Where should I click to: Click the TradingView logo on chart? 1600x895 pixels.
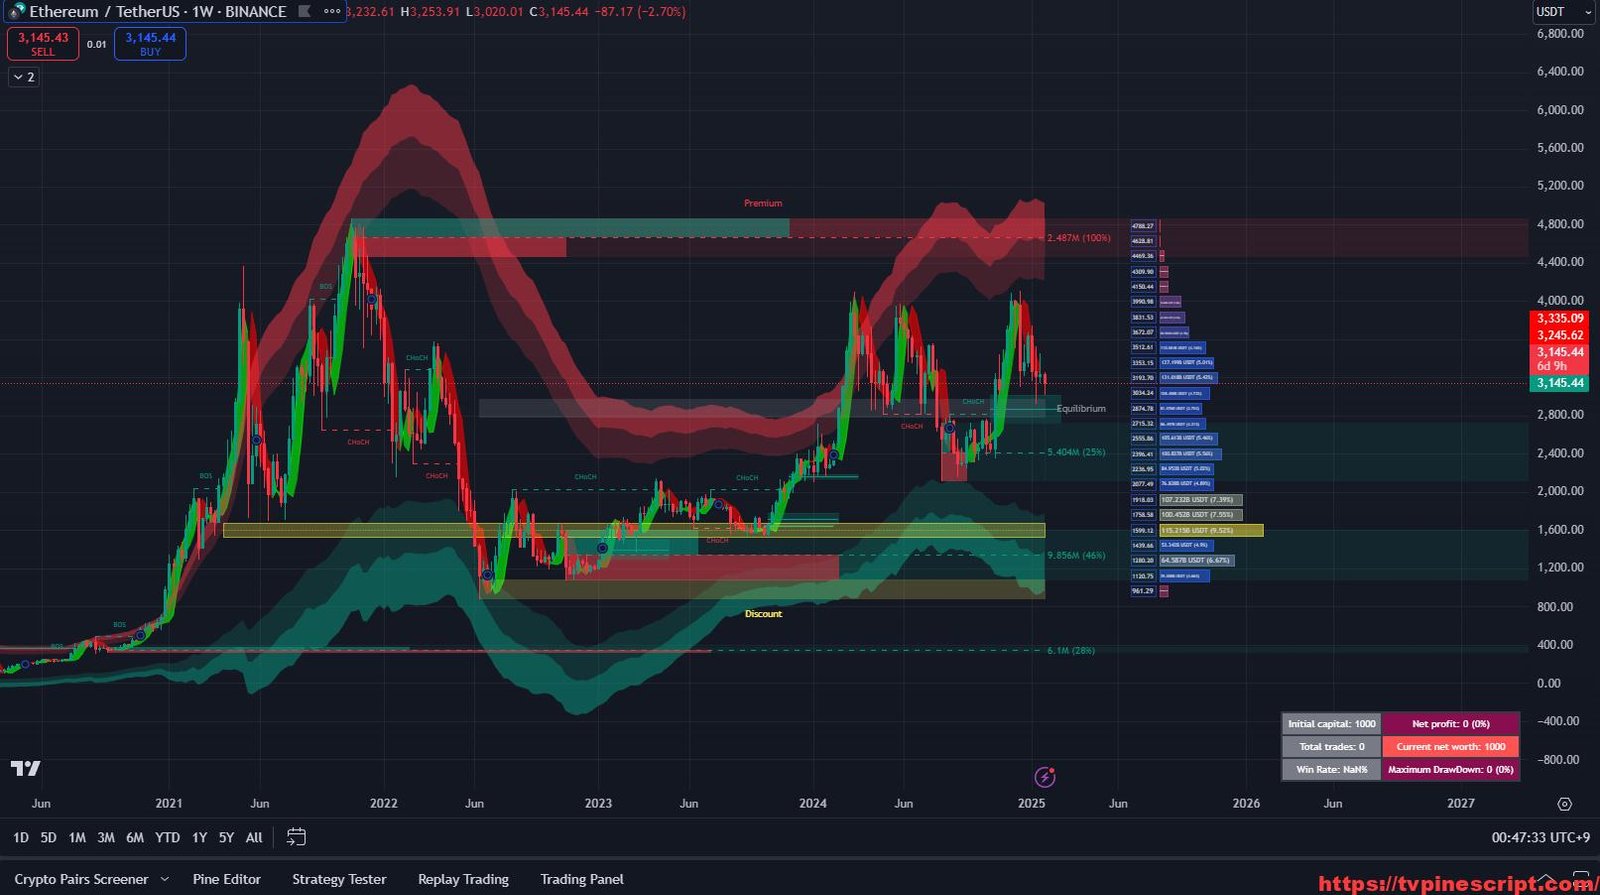tap(26, 768)
